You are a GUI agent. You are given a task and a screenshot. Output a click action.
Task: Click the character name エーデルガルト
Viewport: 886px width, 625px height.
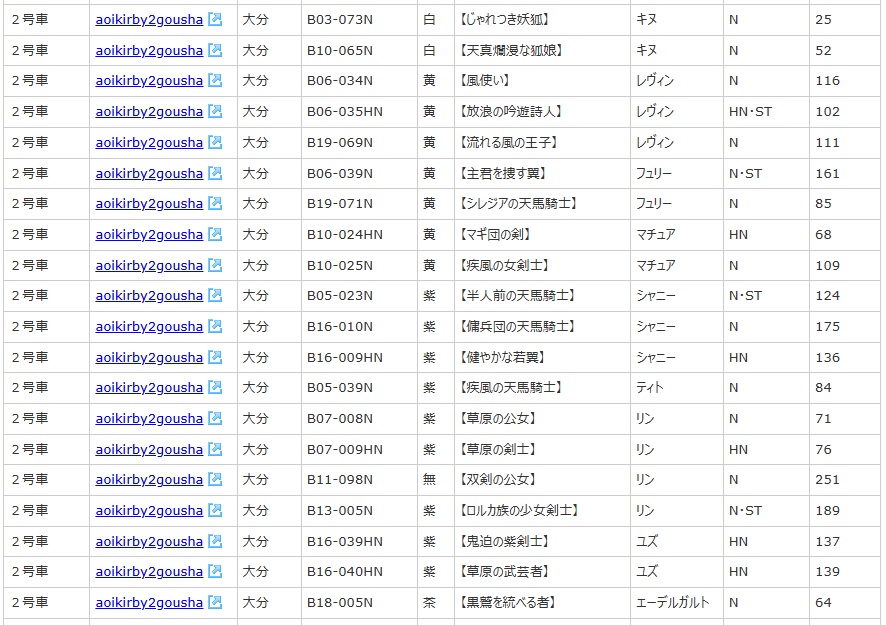coord(672,602)
